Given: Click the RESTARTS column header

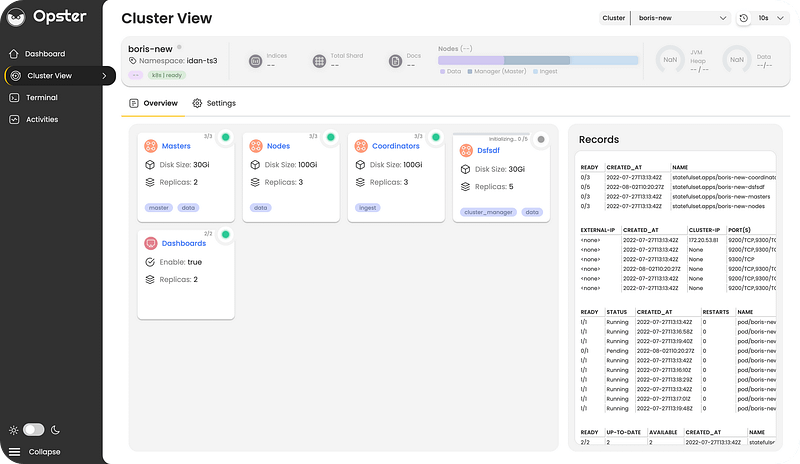Looking at the screenshot, I should click(x=715, y=312).
